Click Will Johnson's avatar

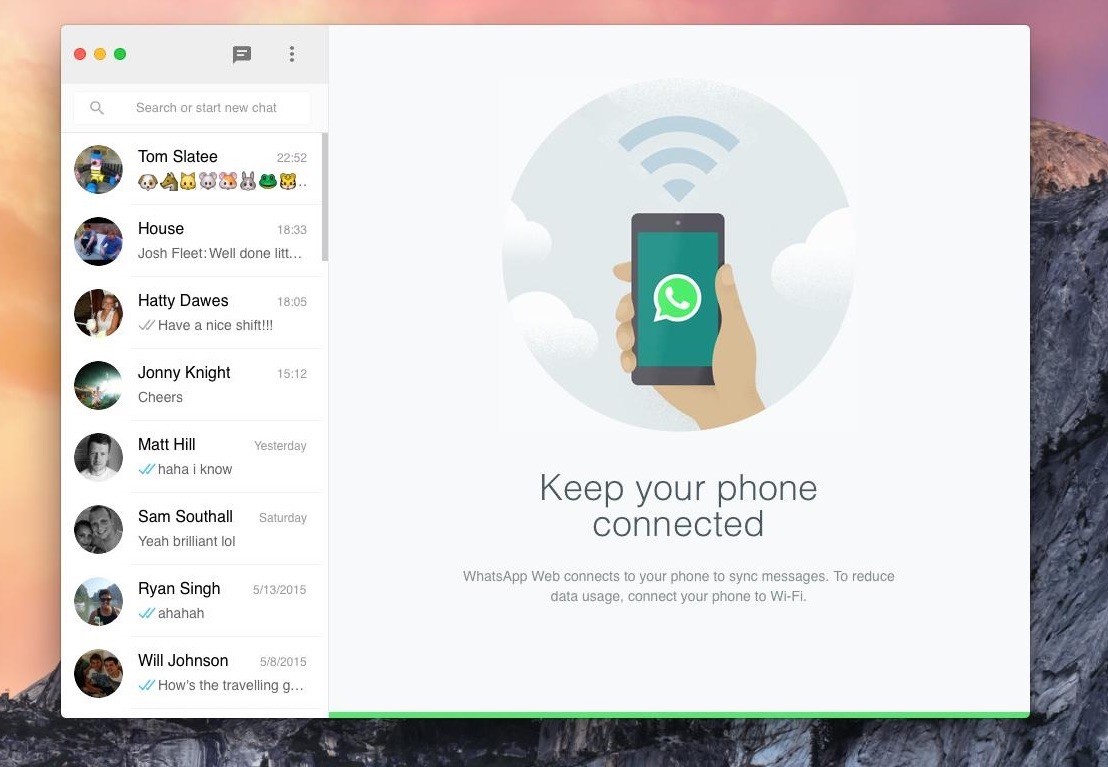pyautogui.click(x=98, y=674)
